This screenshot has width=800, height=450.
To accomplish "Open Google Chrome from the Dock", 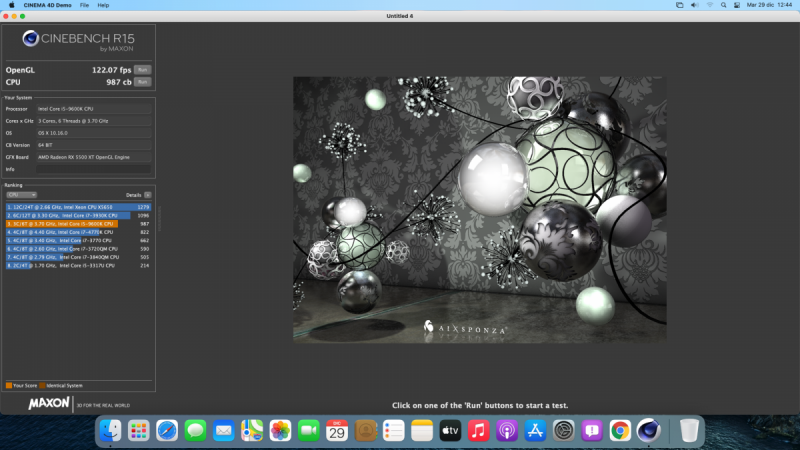I will pyautogui.click(x=620, y=430).
